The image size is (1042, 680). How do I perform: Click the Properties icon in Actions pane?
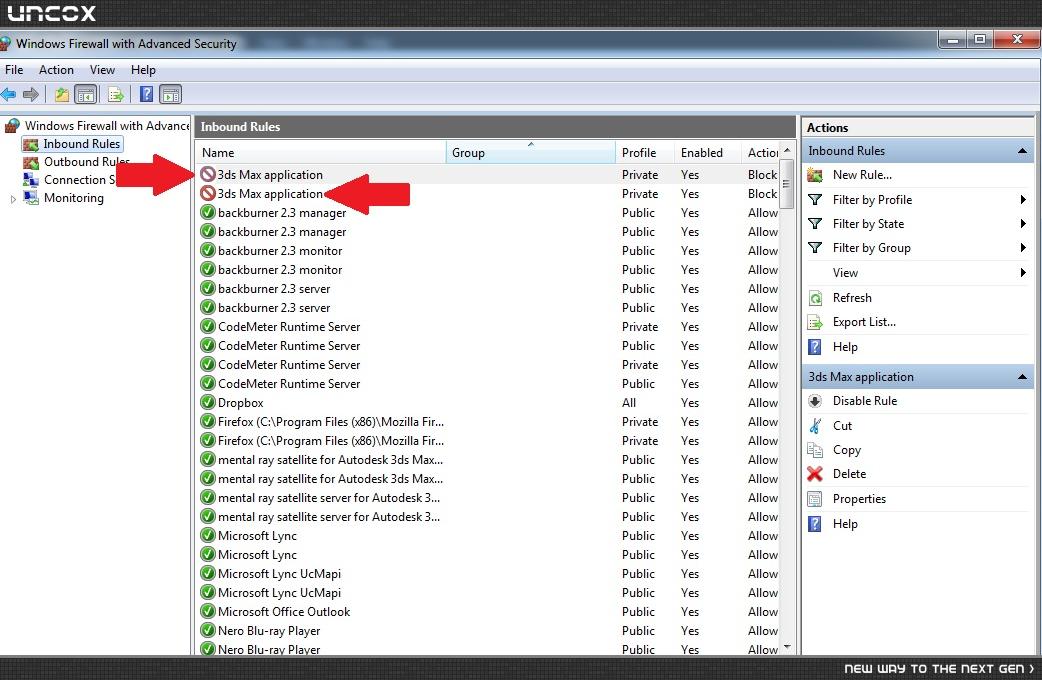point(815,499)
